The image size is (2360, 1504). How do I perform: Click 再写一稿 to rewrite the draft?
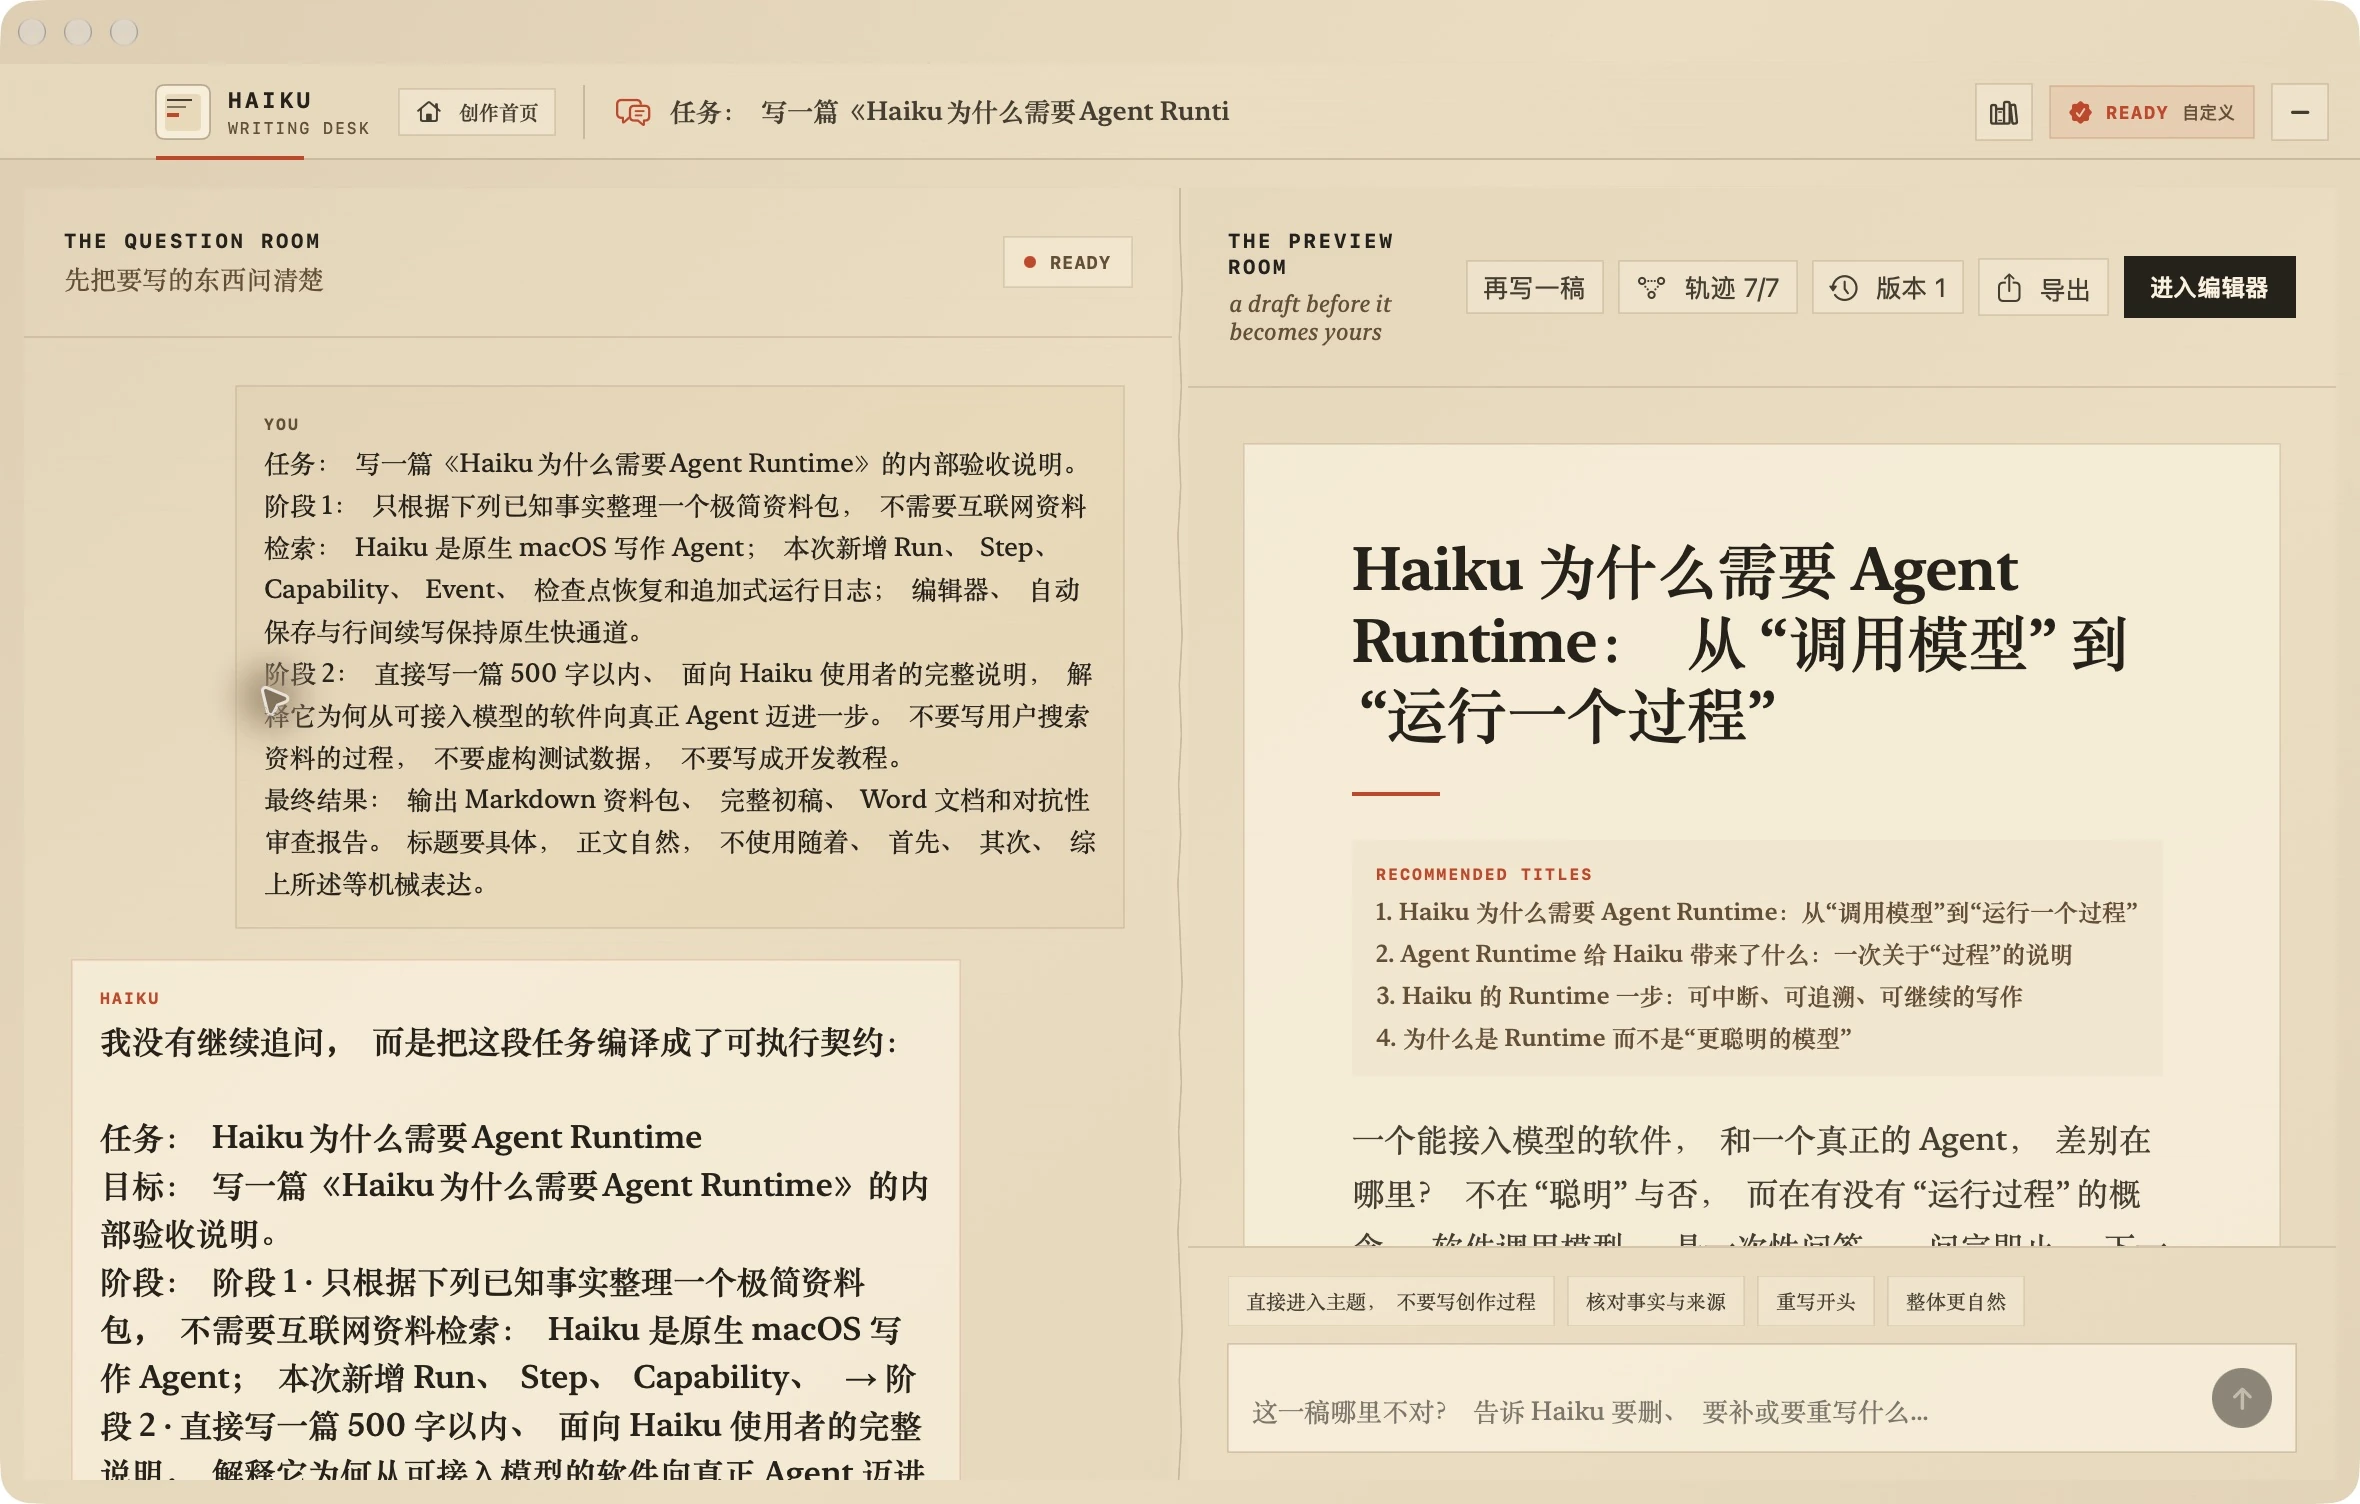coord(1534,288)
